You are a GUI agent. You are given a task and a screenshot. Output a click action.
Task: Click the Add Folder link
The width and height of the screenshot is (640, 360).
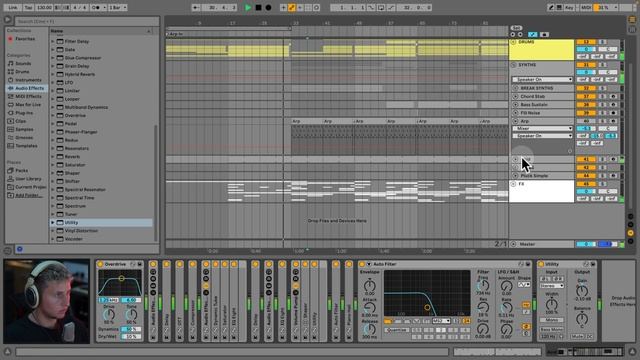28,195
